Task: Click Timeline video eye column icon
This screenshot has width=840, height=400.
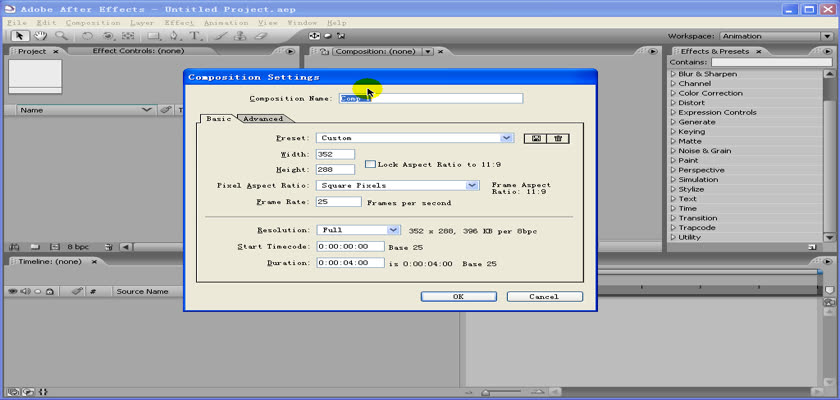Action: click(13, 291)
